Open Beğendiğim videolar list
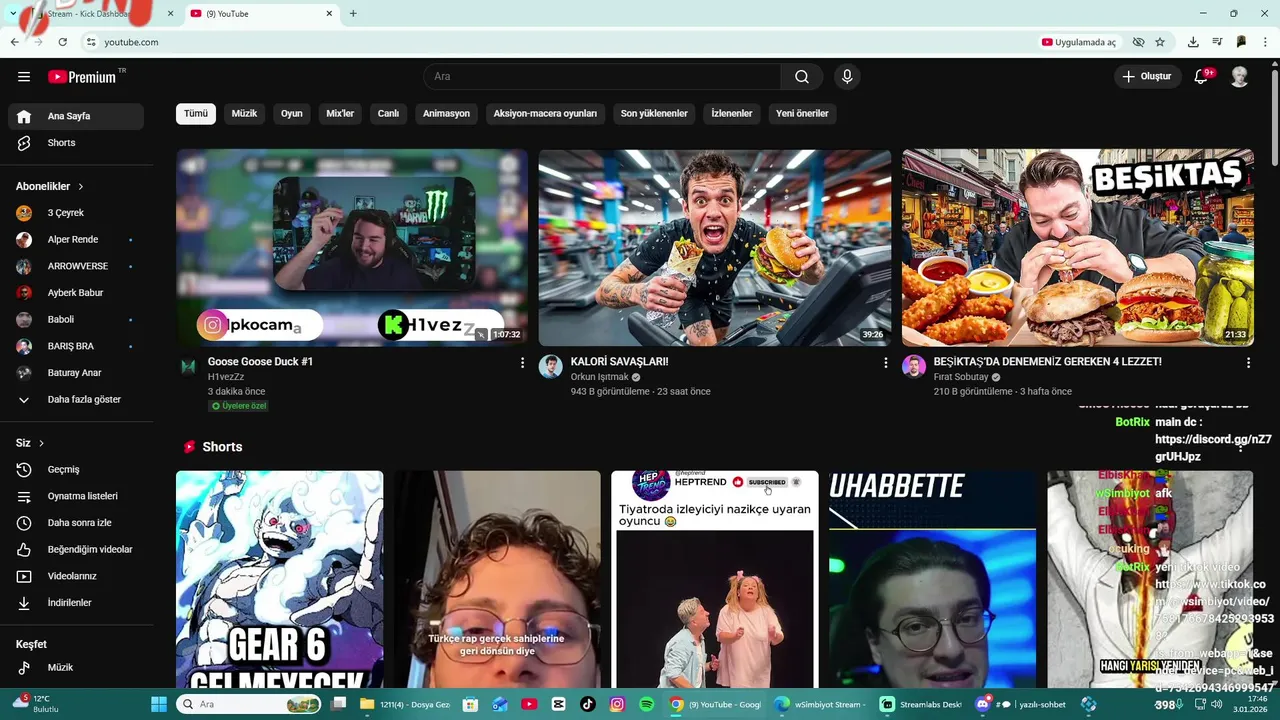1280x720 pixels. click(76, 550)
